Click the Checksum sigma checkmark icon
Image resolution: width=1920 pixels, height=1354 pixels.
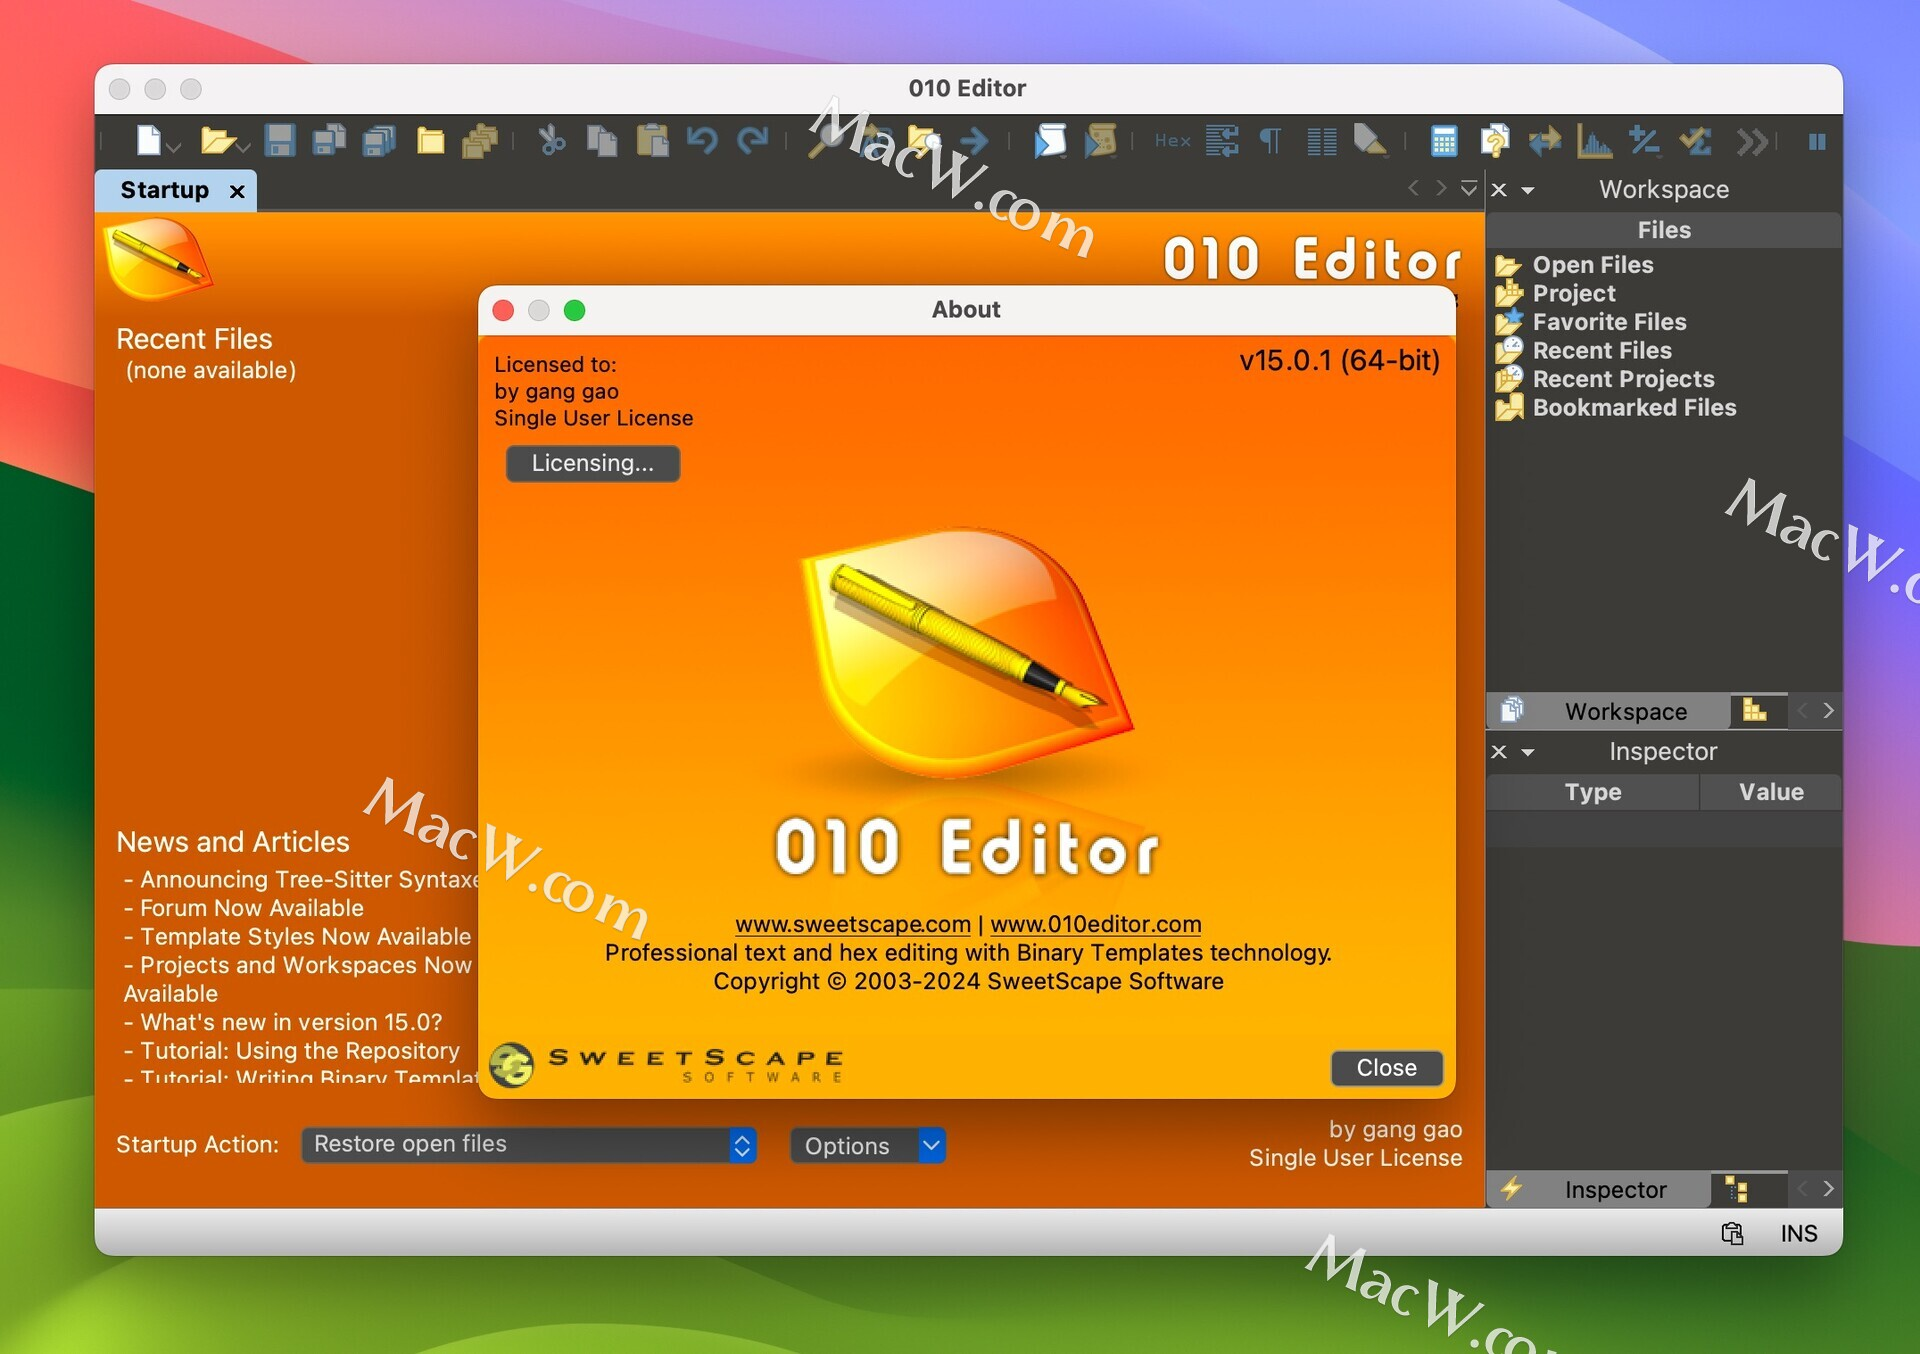tap(1695, 141)
